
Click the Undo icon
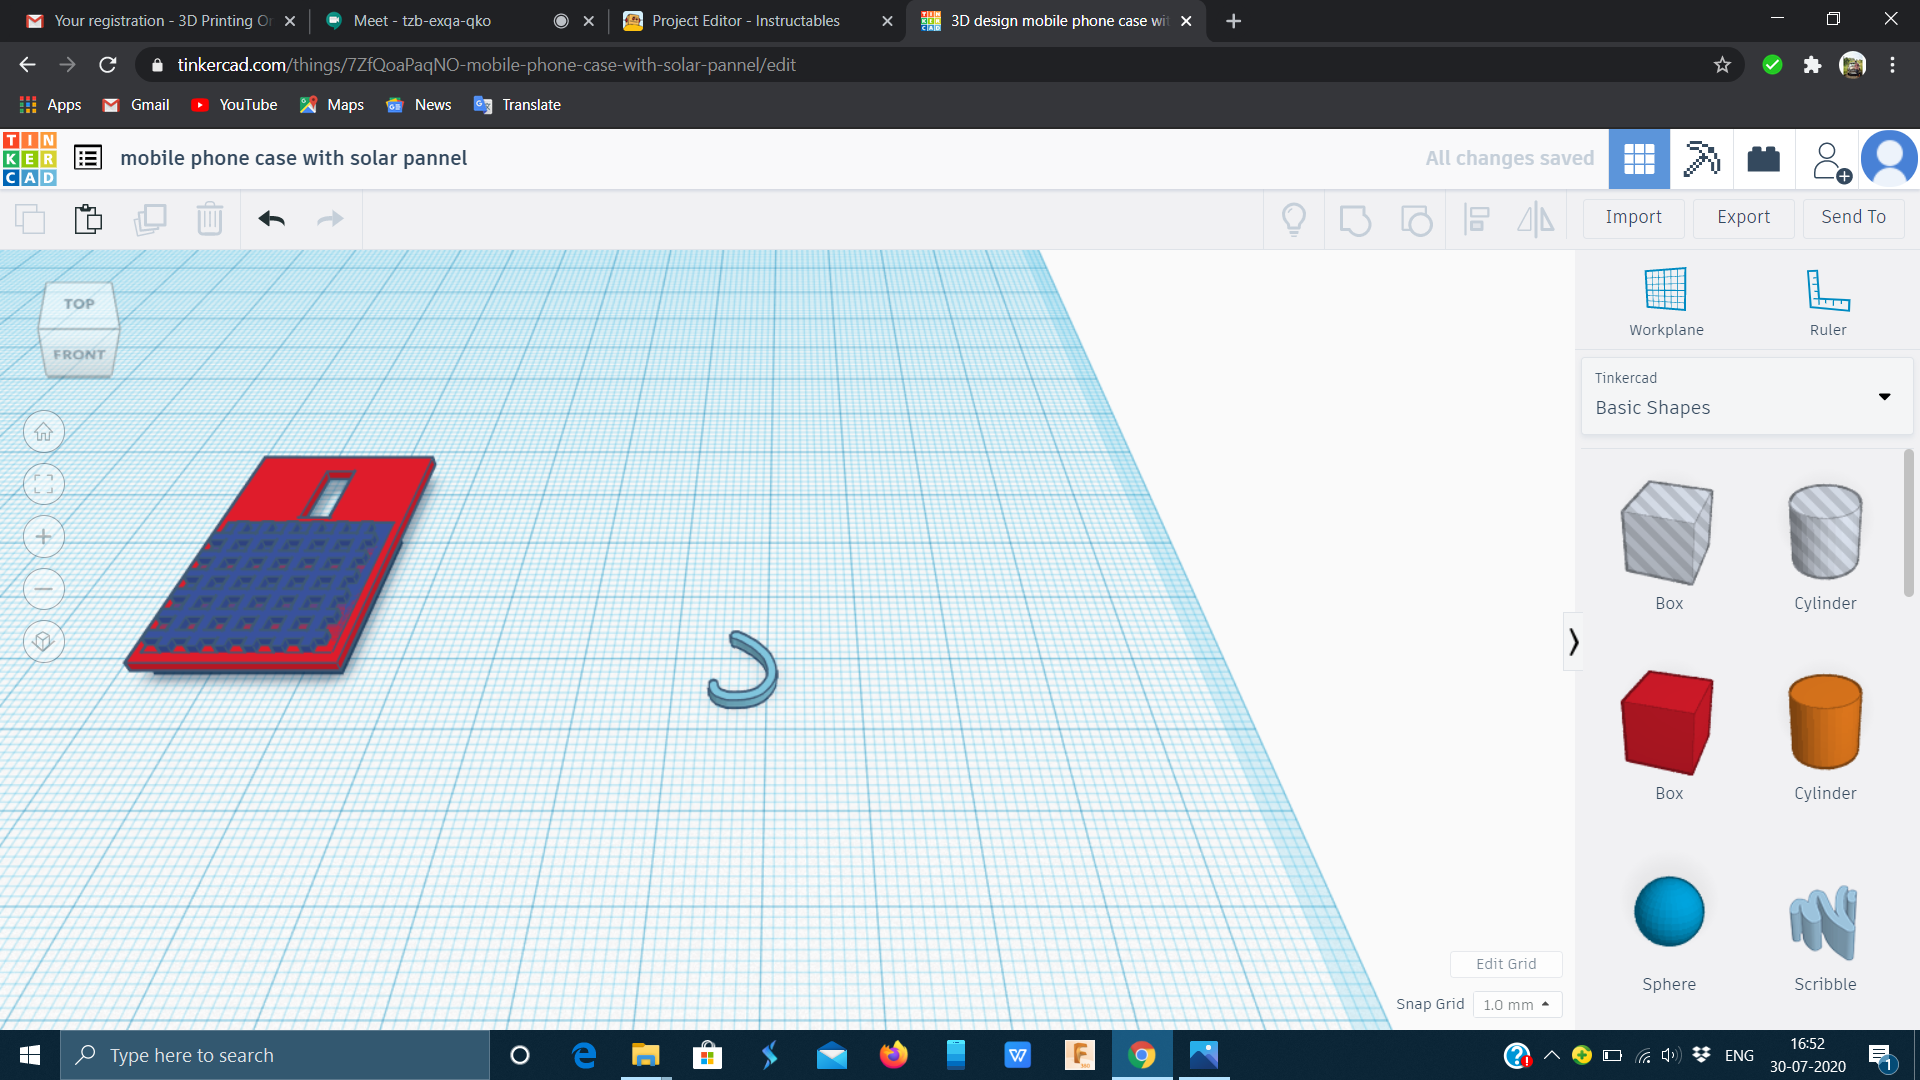pos(270,219)
